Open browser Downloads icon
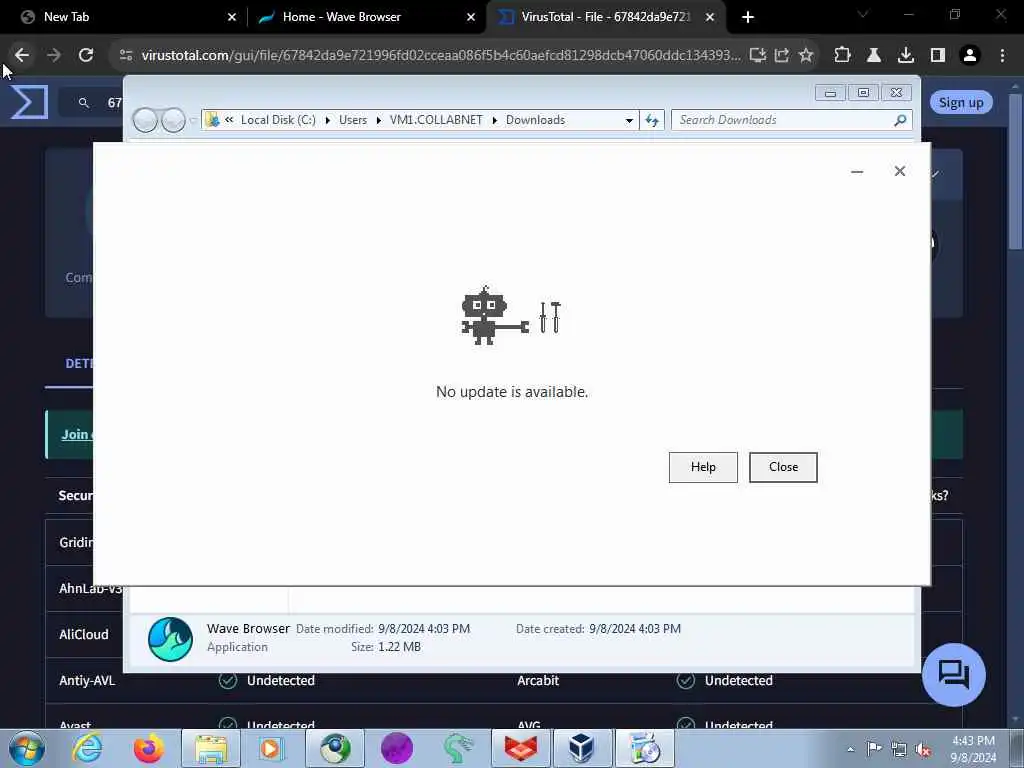The width and height of the screenshot is (1024, 768). [906, 55]
